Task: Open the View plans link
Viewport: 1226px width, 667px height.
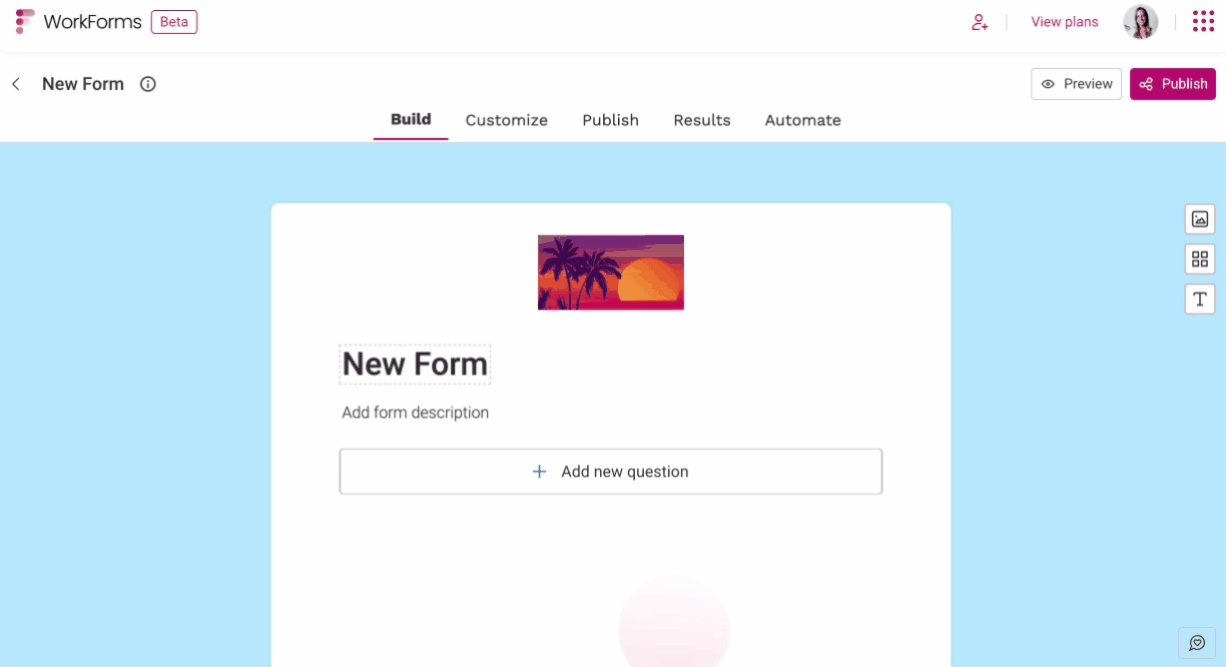Action: [x=1065, y=22]
